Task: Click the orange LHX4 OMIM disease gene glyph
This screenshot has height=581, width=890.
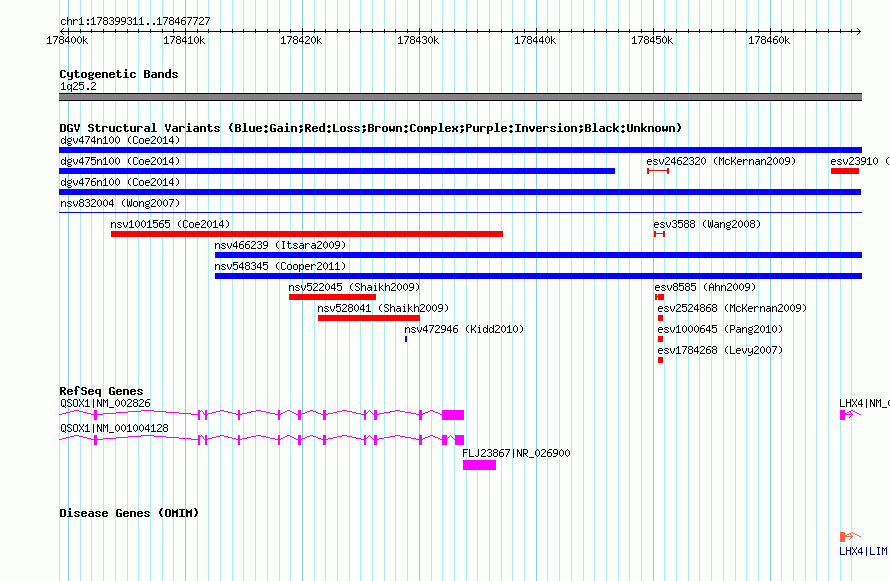Action: pyautogui.click(x=850, y=536)
